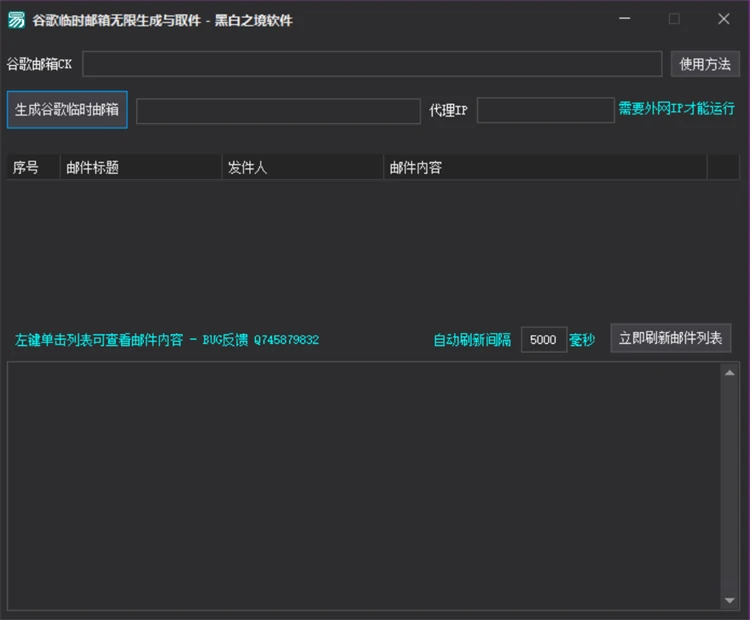
Task: Minimize the window
Action: pos(625,19)
